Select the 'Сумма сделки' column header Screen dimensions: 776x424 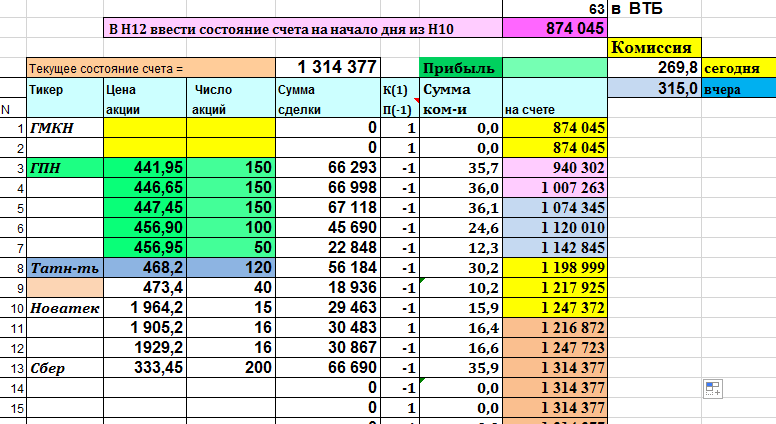(328, 98)
